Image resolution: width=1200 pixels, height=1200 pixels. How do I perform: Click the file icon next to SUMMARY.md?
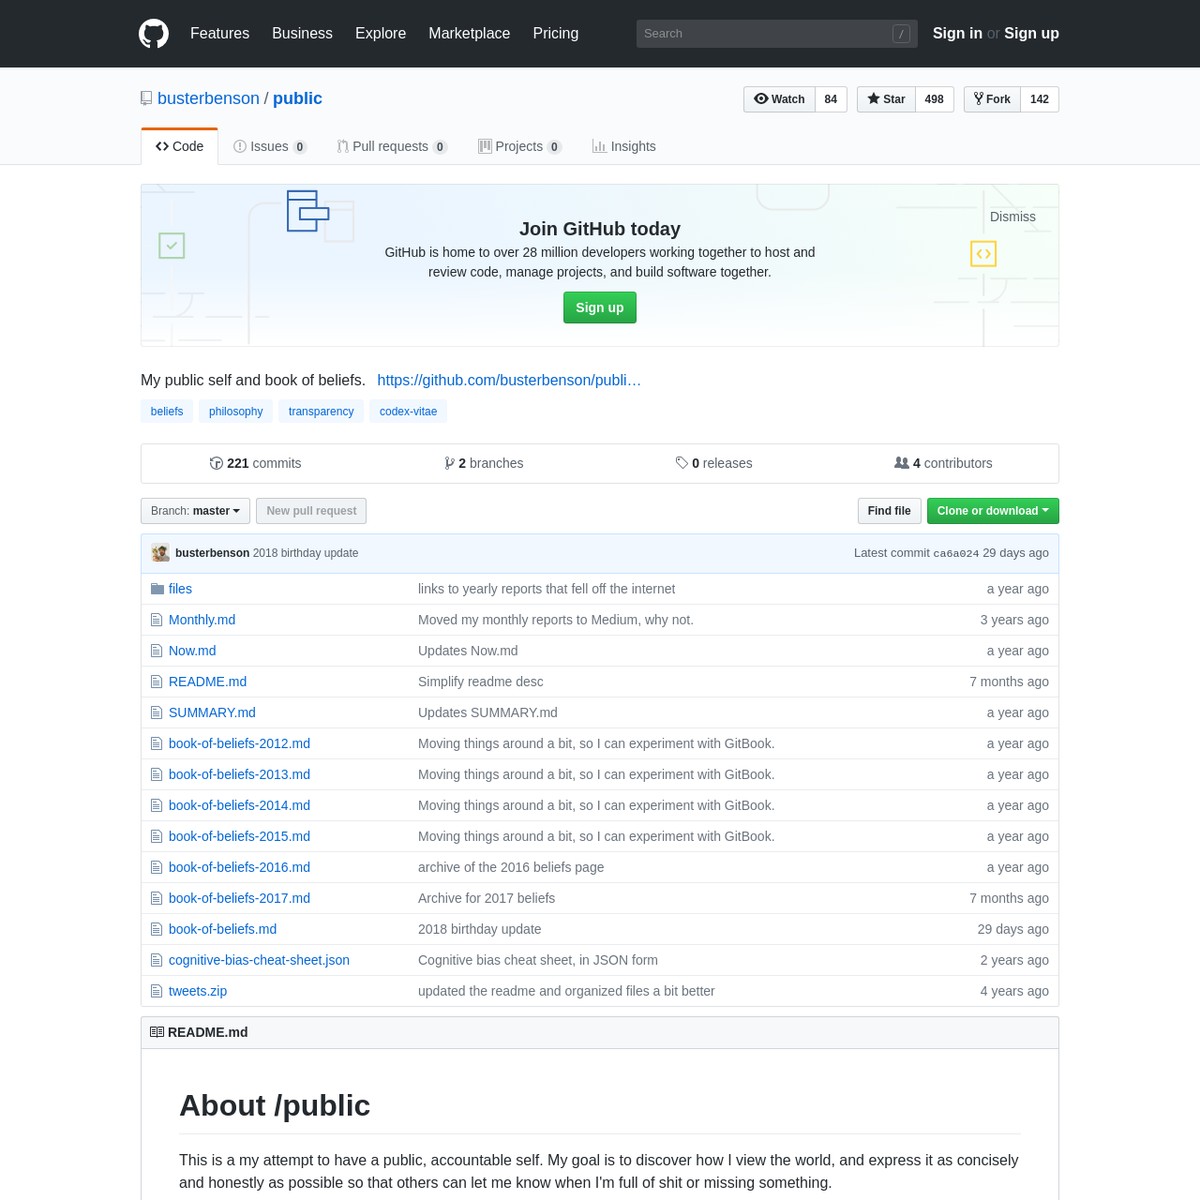click(x=156, y=713)
